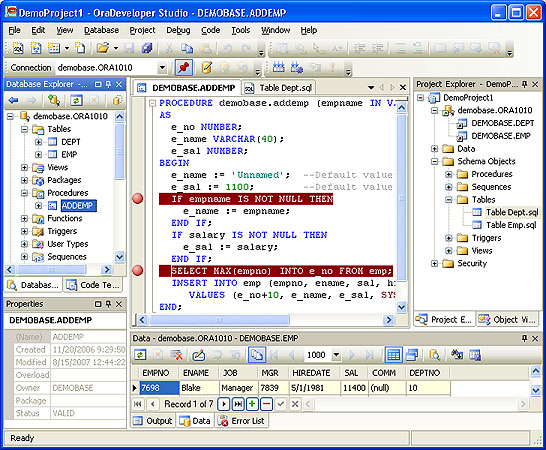The image size is (546, 450).
Task: Click the green plus add-record button
Action: click(252, 404)
